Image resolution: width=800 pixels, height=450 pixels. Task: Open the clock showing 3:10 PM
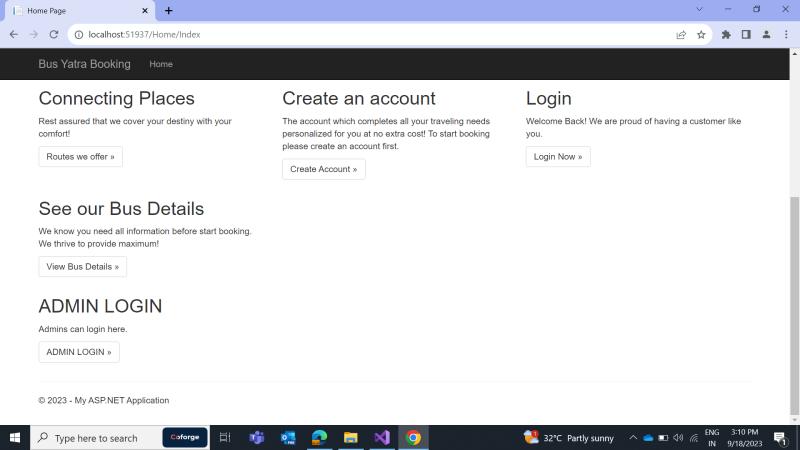pos(745,438)
